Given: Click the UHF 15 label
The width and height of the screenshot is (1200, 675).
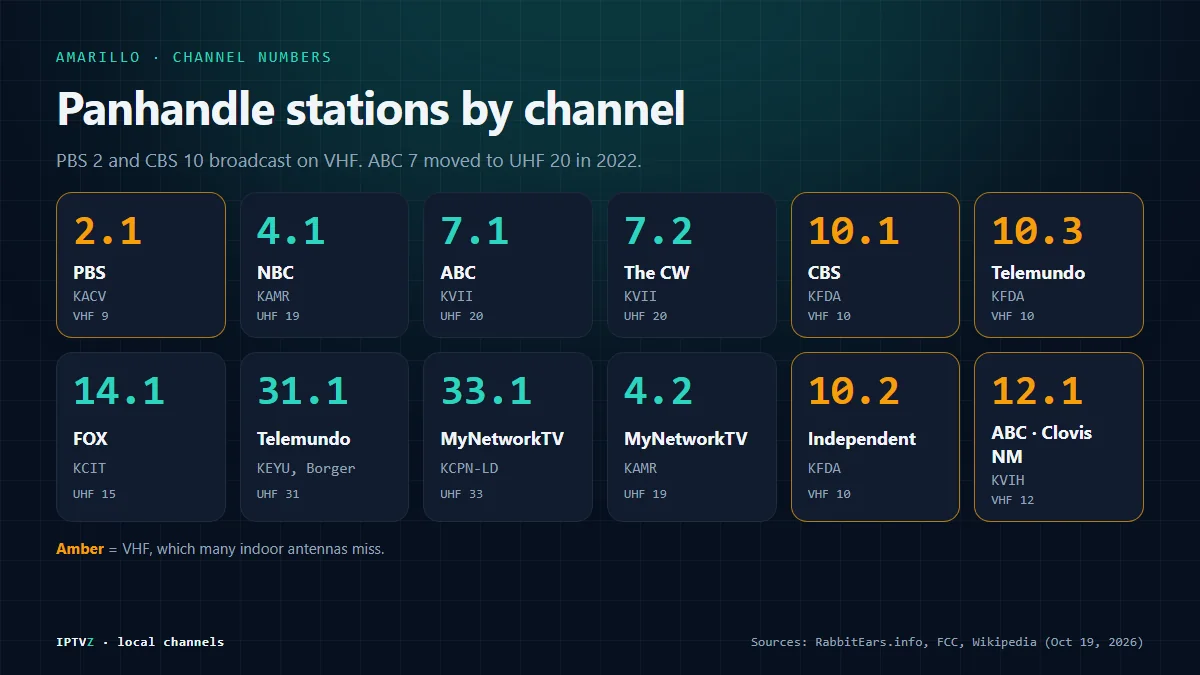Looking at the screenshot, I should 94,494.
